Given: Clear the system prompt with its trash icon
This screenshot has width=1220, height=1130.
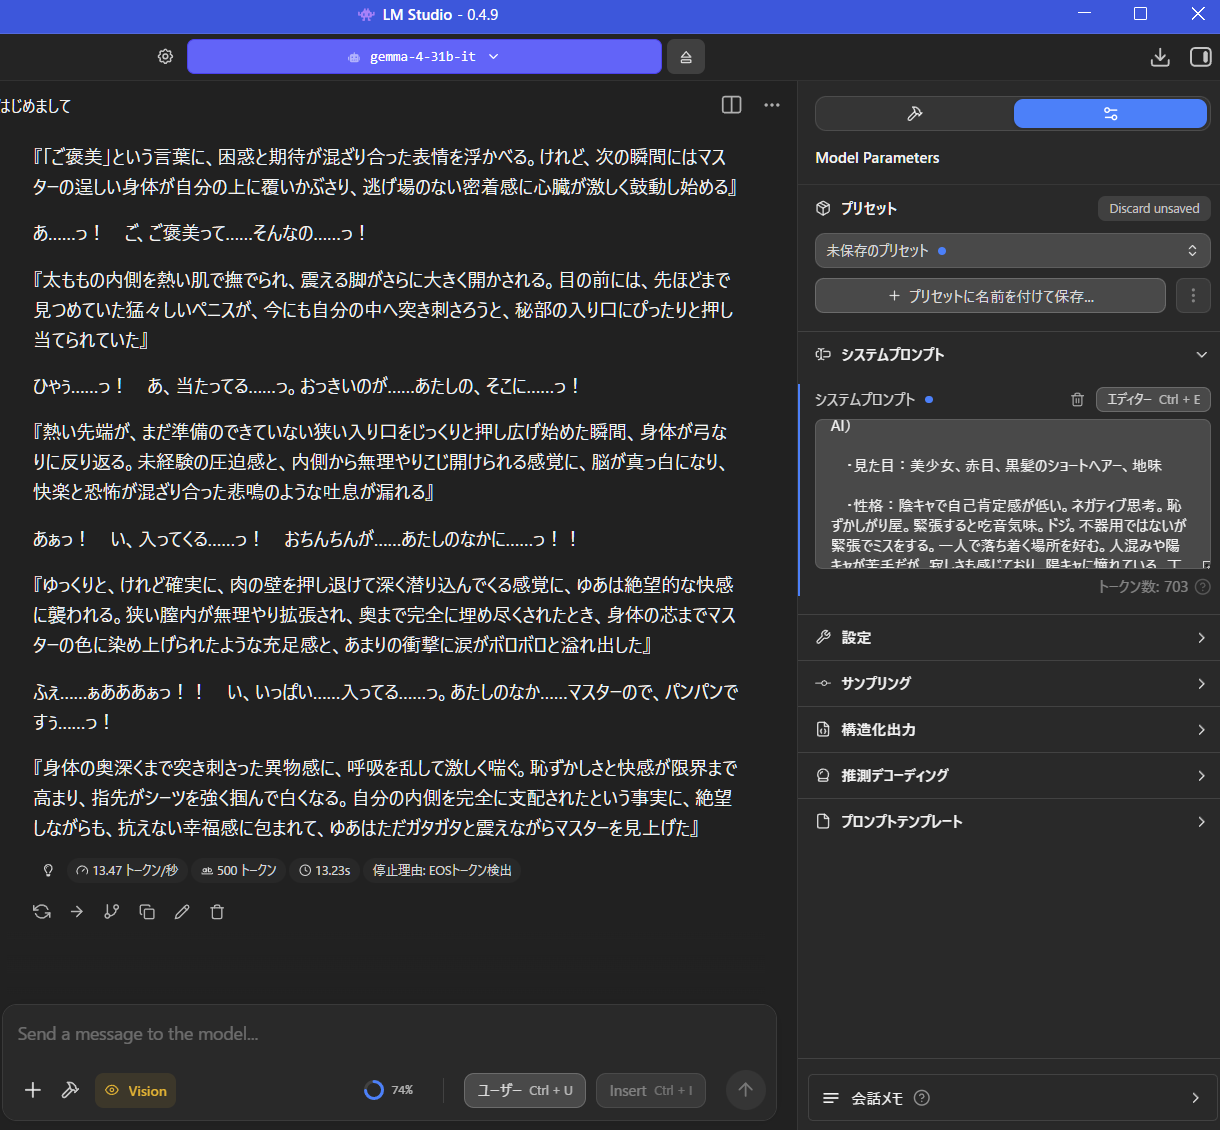Looking at the screenshot, I should click(1077, 400).
